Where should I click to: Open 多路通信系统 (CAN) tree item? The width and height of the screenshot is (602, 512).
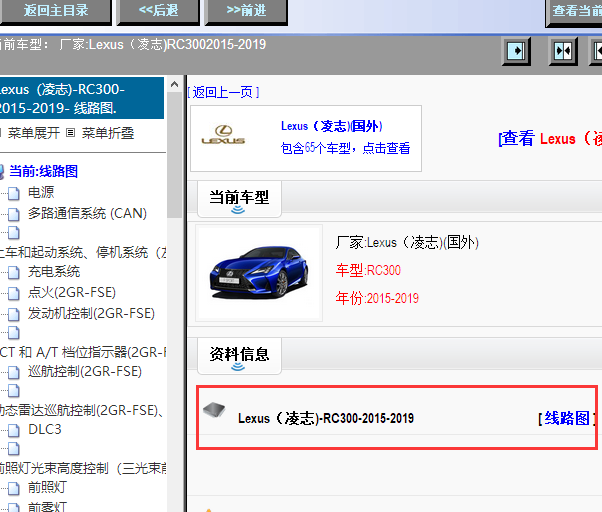87,213
